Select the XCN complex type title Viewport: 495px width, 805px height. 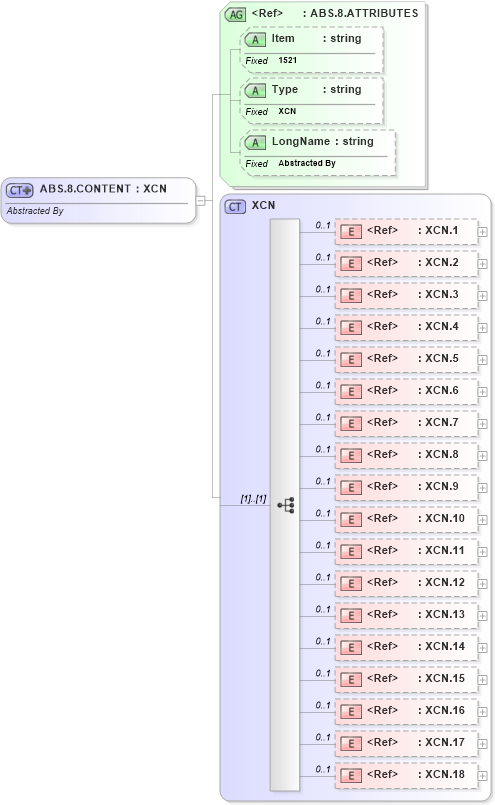263,205
